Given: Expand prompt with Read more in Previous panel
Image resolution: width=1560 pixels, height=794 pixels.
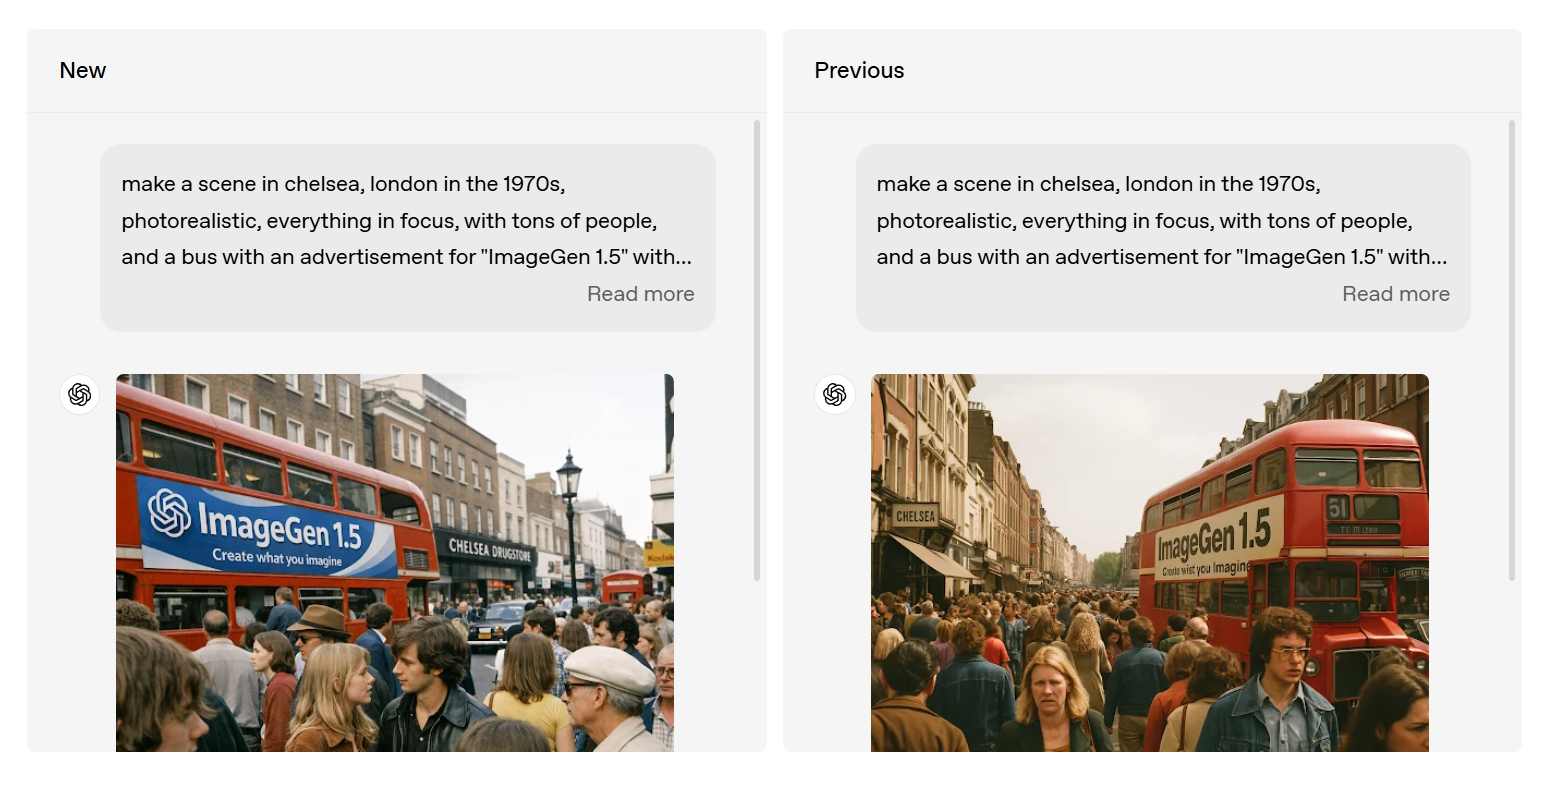Looking at the screenshot, I should point(1396,294).
